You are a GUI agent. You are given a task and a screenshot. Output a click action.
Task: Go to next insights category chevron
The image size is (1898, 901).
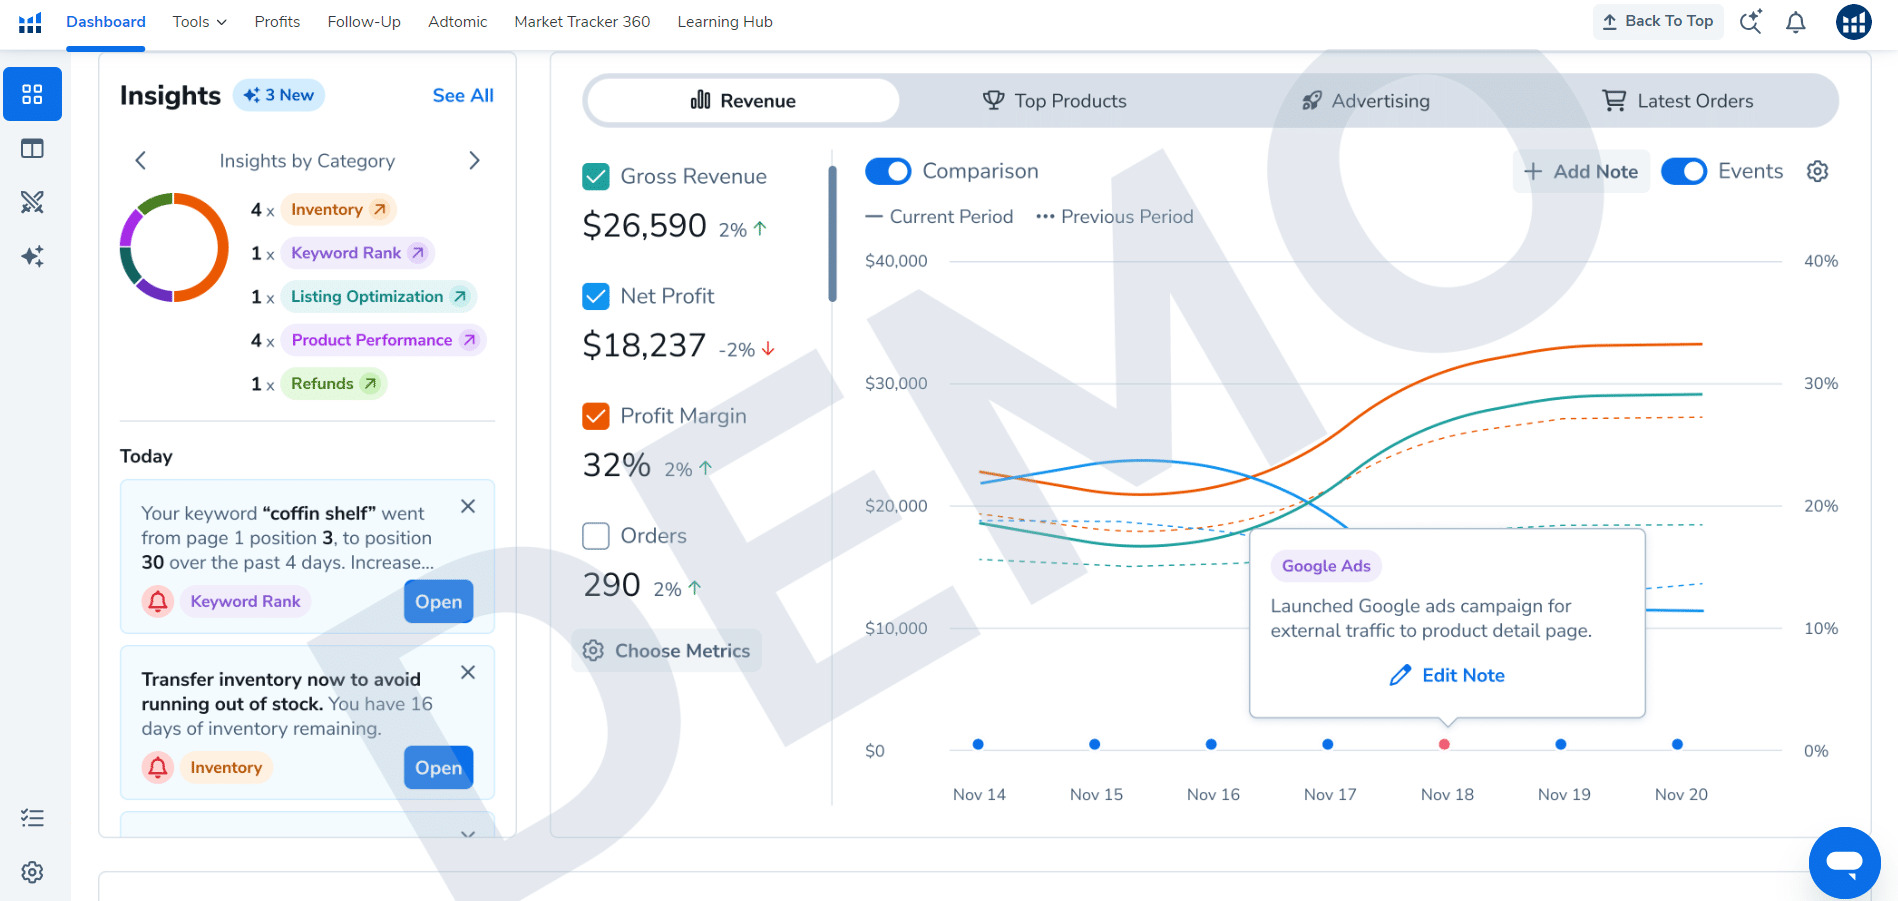tap(474, 160)
